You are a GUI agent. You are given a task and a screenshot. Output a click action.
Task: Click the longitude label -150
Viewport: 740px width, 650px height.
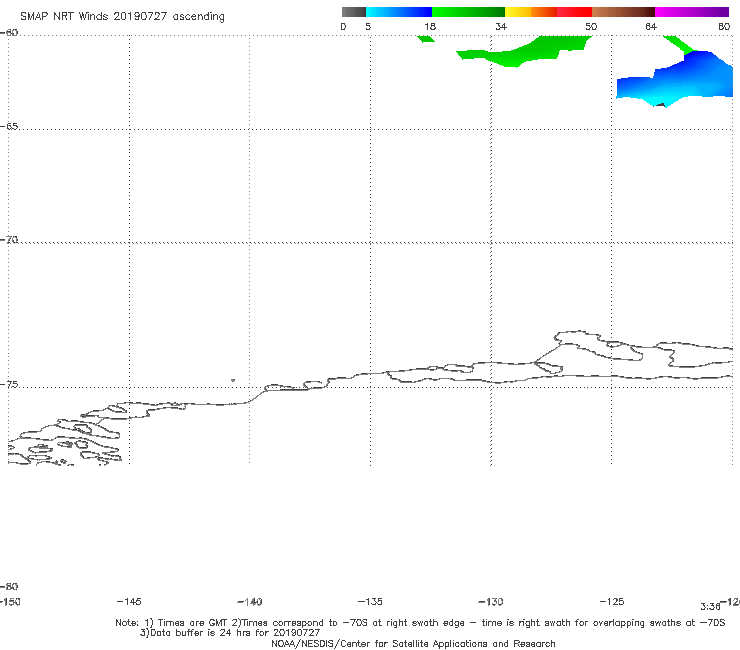click(9, 601)
